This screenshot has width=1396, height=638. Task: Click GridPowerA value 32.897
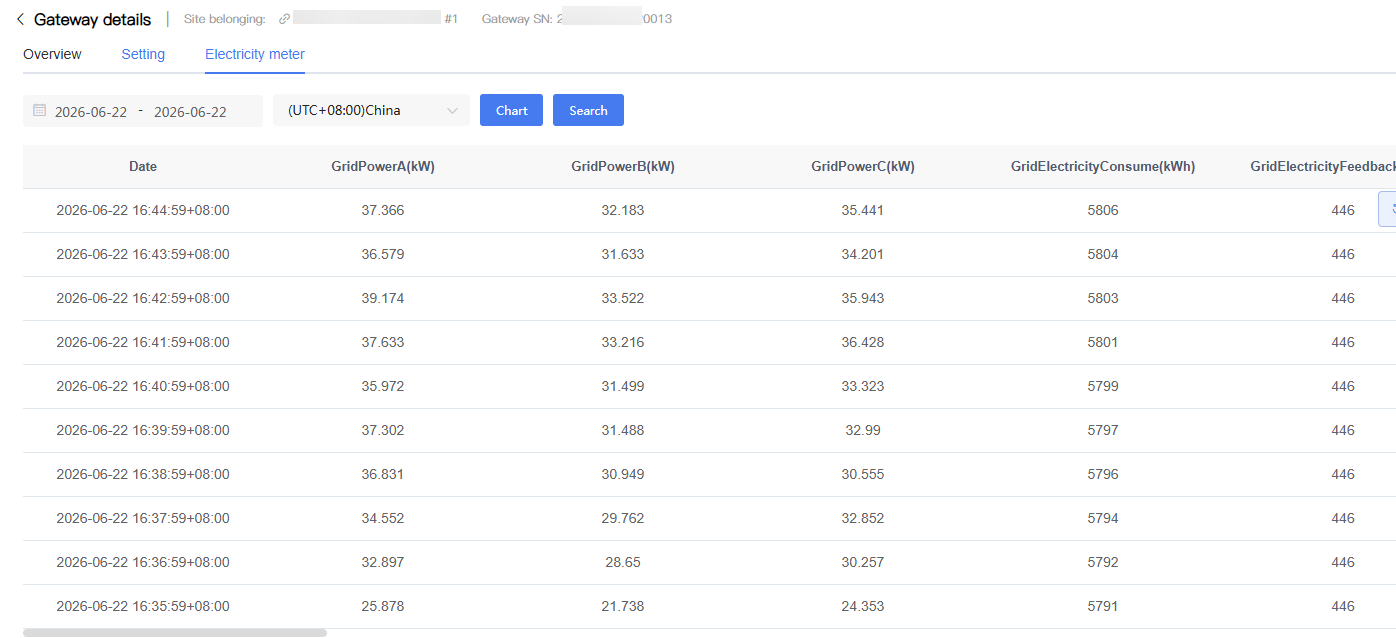click(x=383, y=563)
